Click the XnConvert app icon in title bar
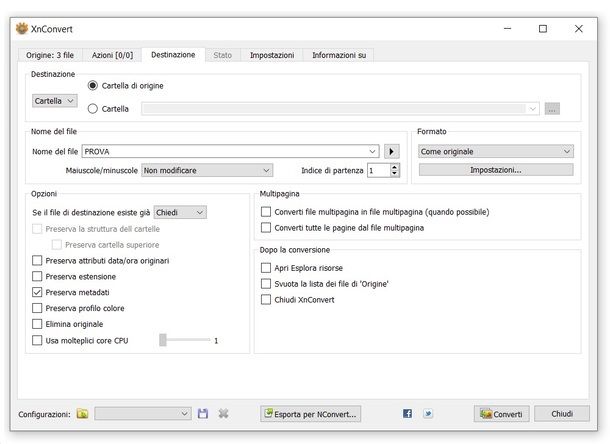 click(22, 29)
